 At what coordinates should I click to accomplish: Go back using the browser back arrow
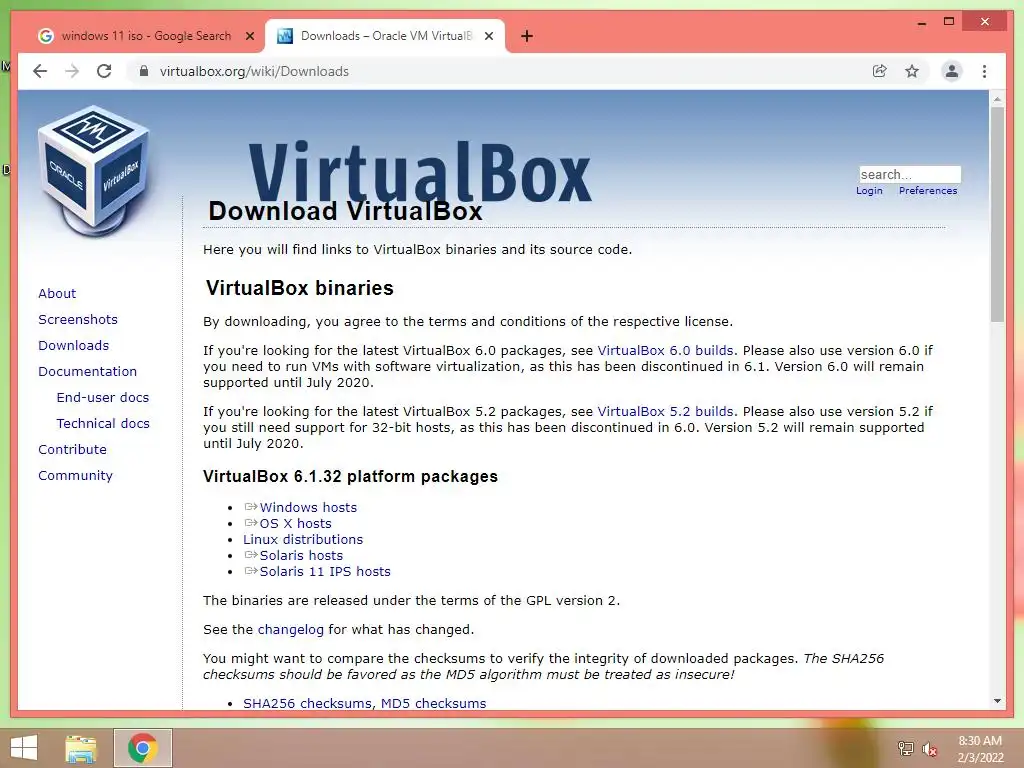coord(40,71)
